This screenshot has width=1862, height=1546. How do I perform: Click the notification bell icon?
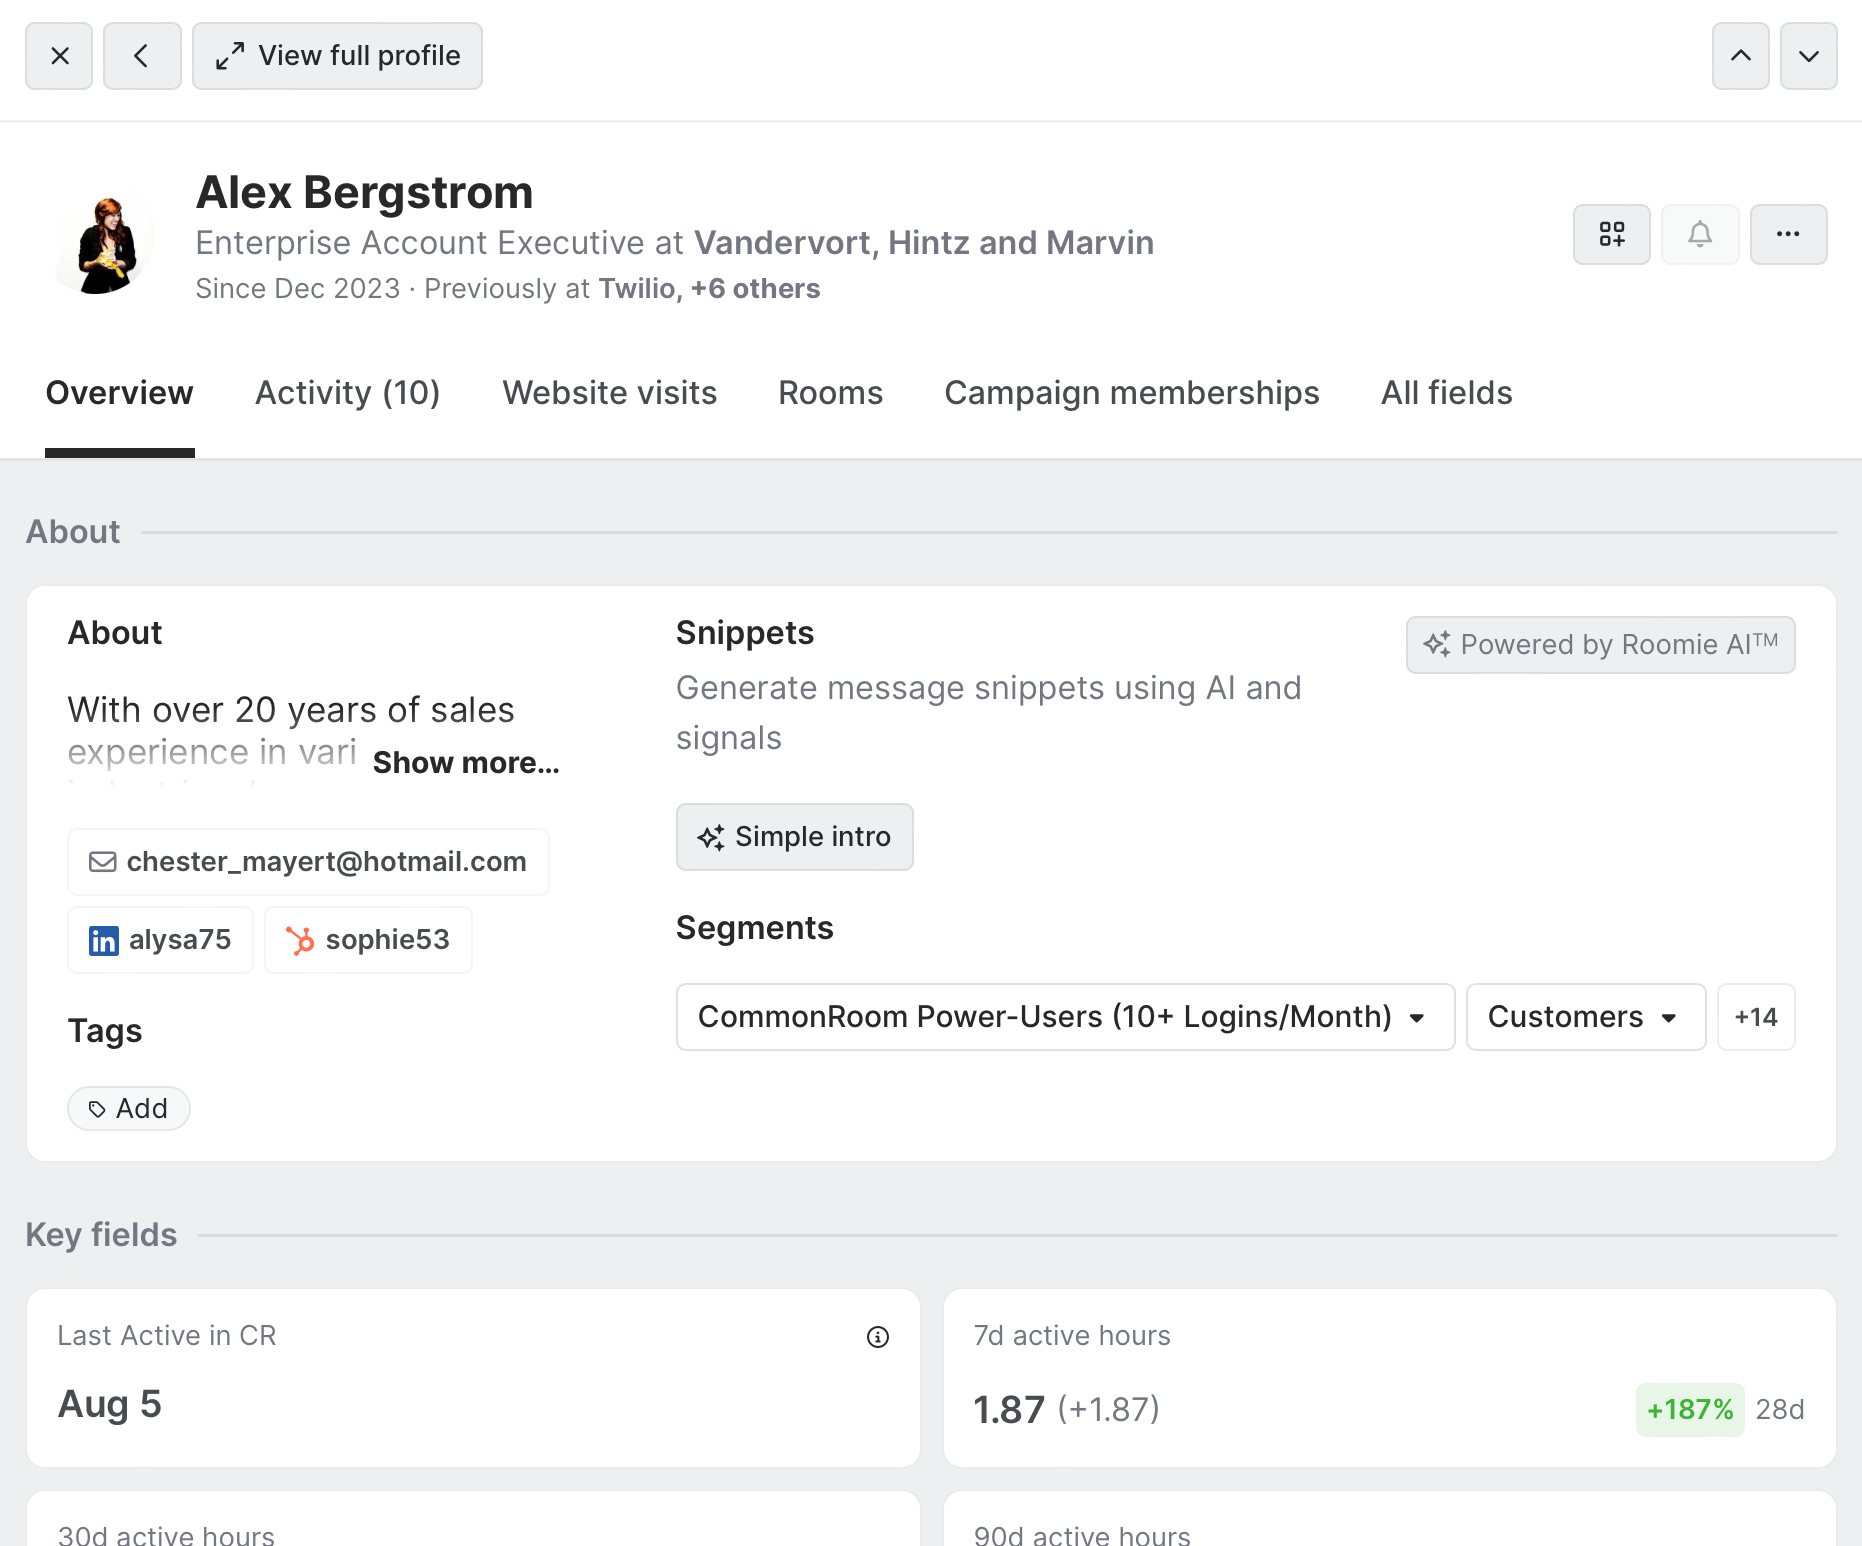(x=1699, y=234)
